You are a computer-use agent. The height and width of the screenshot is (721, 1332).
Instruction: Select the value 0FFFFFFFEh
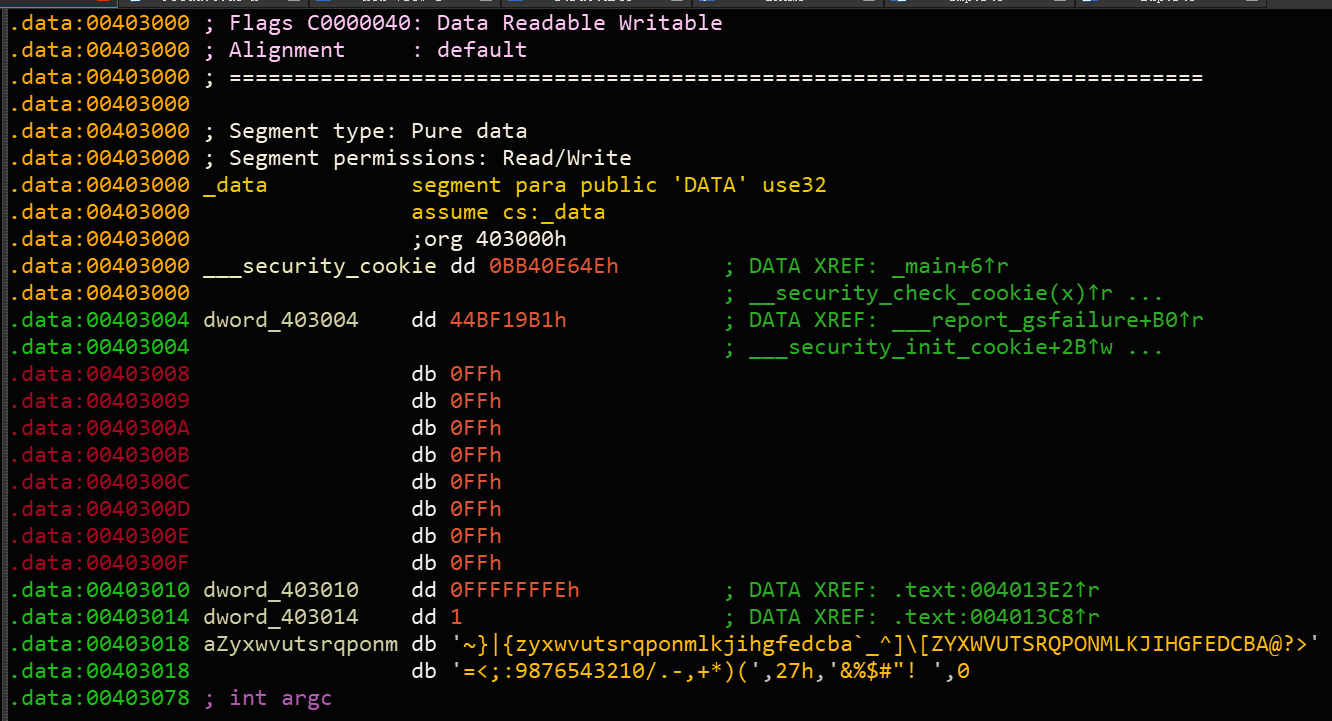pos(515,590)
